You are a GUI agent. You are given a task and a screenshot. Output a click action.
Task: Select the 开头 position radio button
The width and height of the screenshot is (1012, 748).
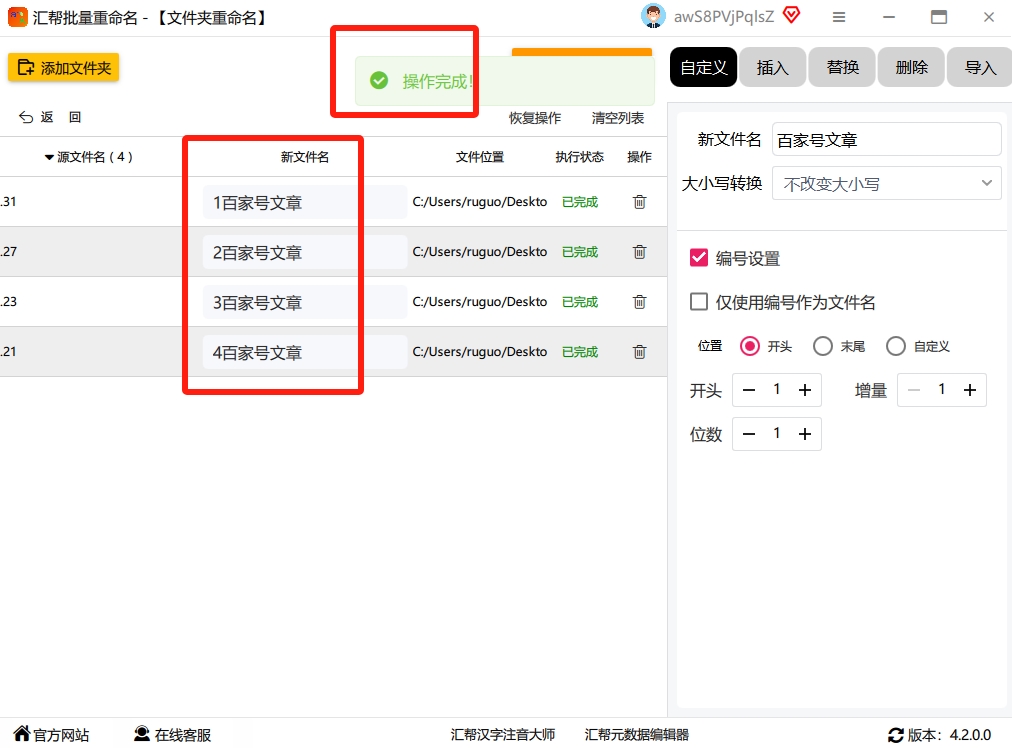coord(749,347)
